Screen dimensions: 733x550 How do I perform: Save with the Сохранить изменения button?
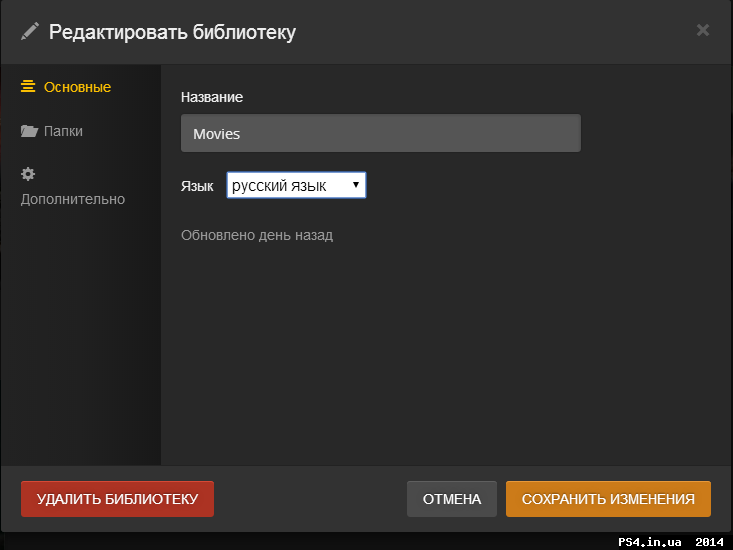click(608, 499)
